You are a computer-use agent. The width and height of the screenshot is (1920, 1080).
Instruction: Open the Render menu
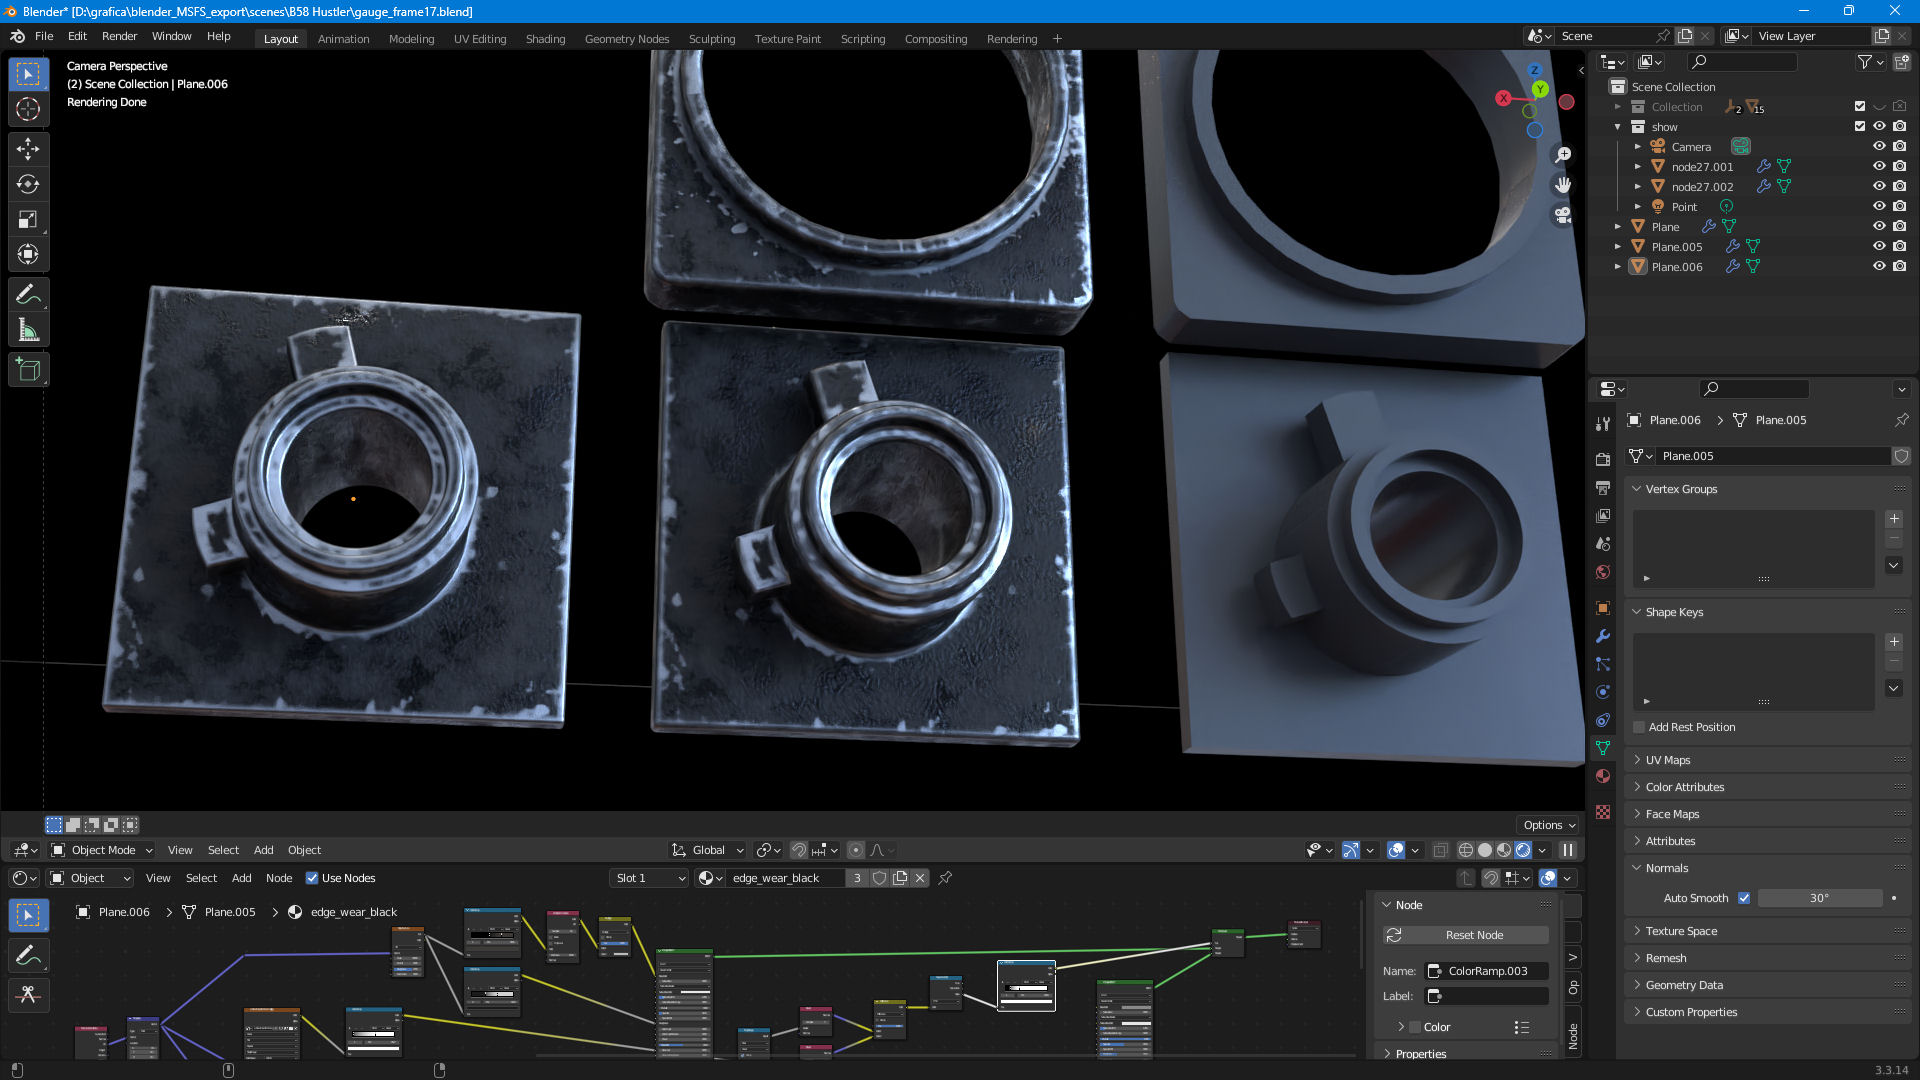point(119,36)
